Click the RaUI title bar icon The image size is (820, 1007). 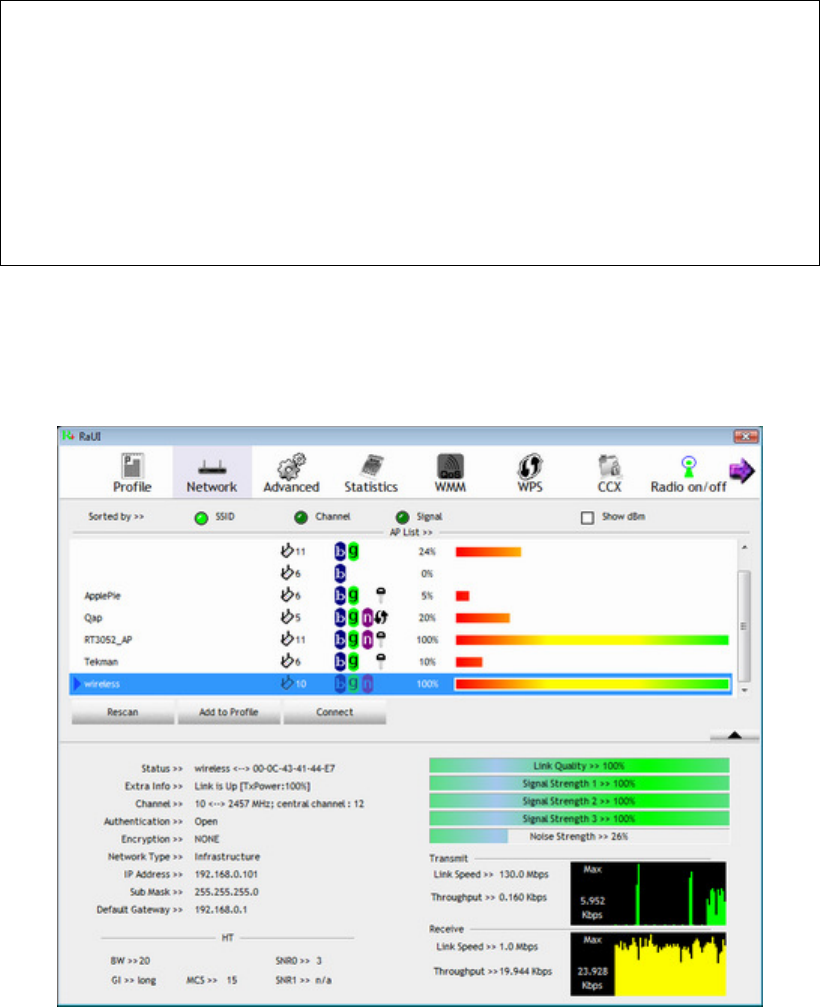(x=68, y=436)
